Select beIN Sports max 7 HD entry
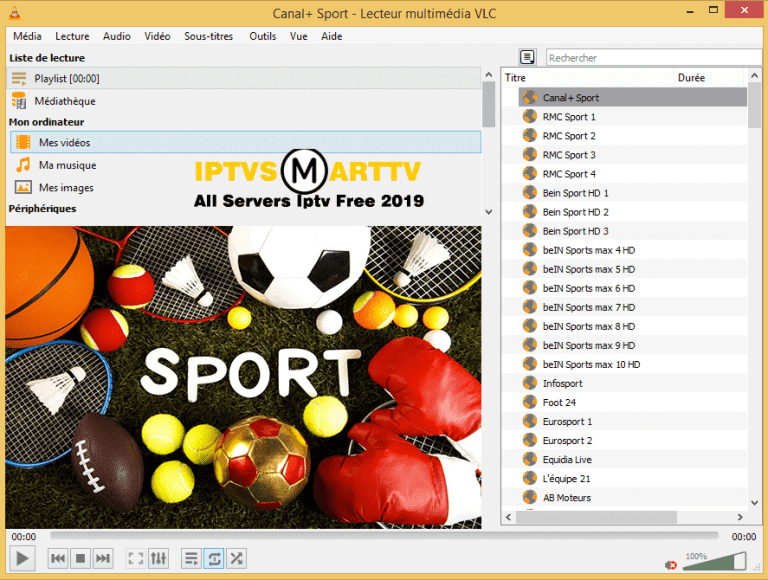768x580 pixels. point(632,307)
